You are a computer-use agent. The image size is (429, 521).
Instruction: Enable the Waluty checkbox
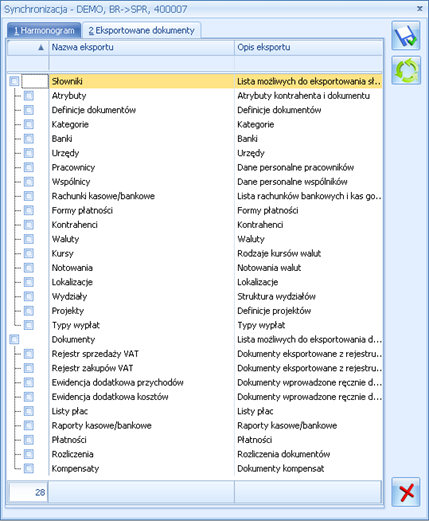(29, 239)
